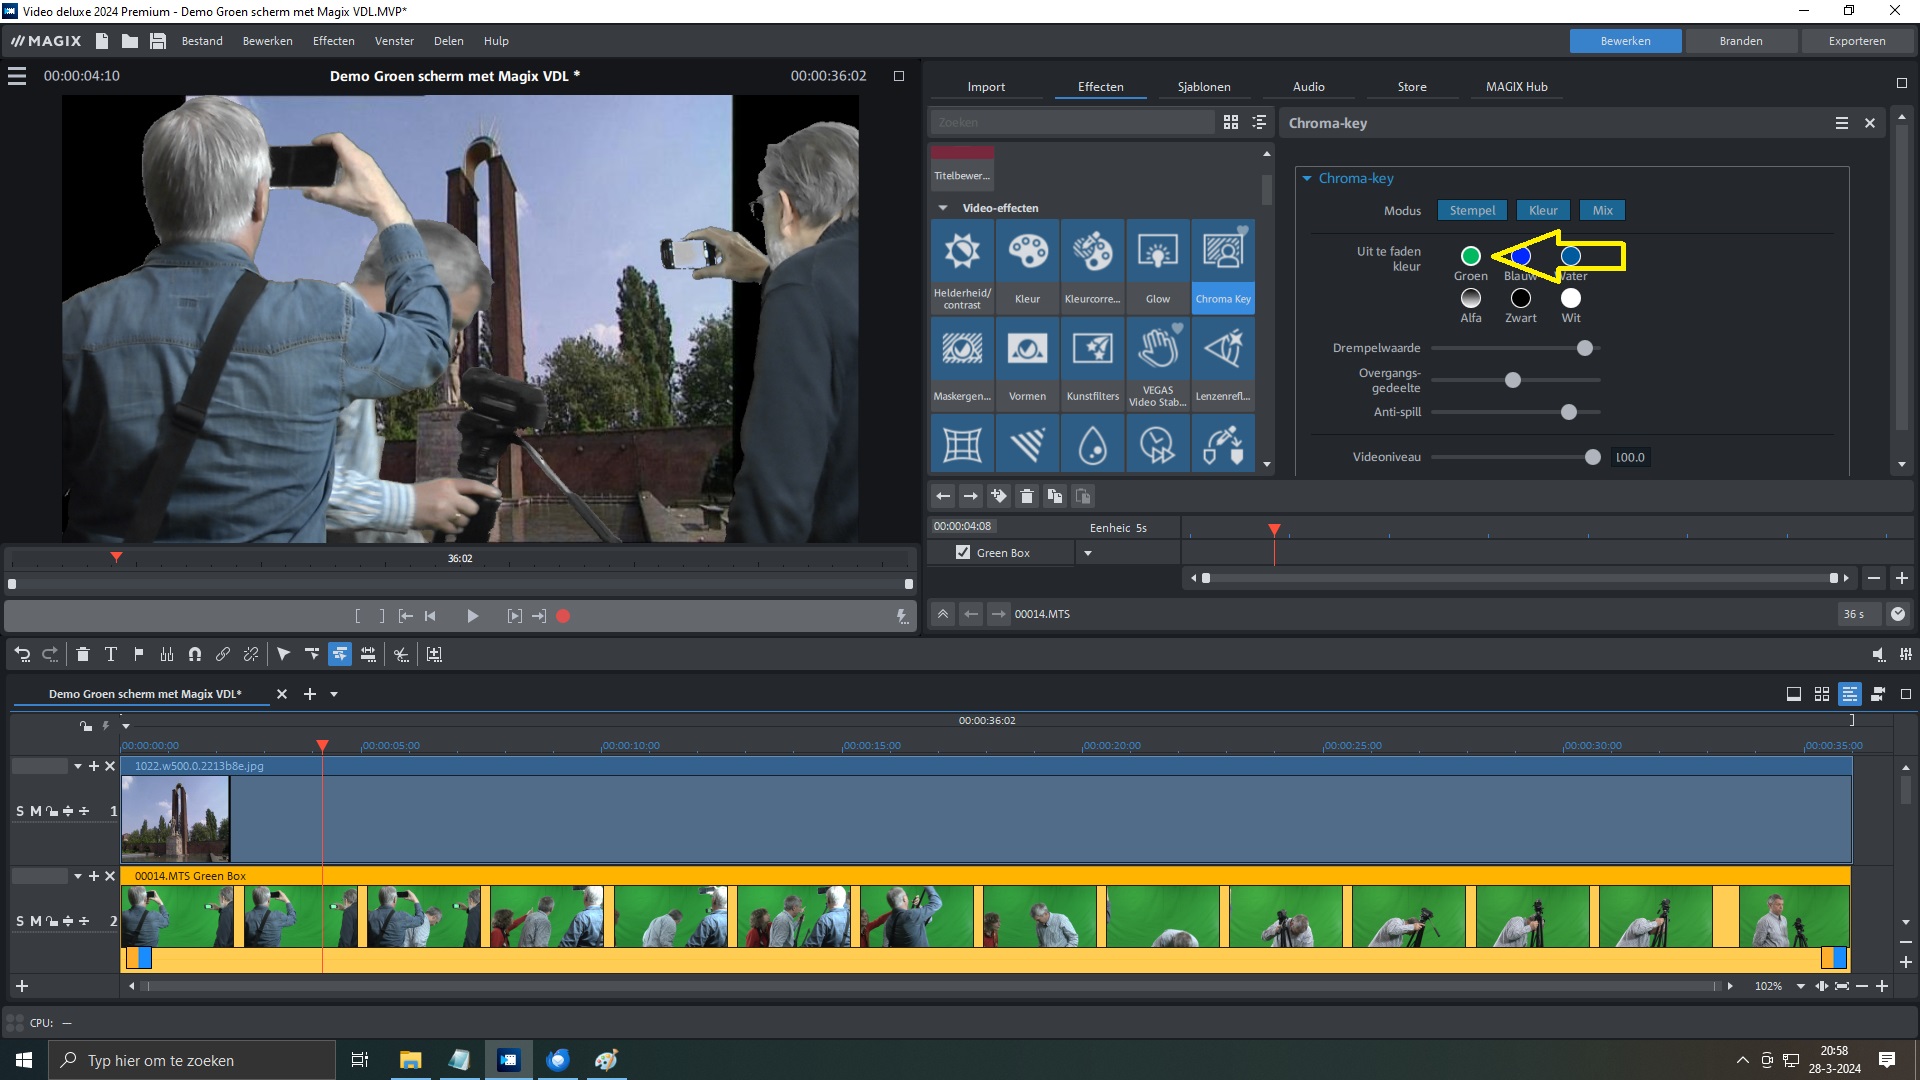Open project folder icon in top bar
The width and height of the screenshot is (1920, 1080).
(130, 41)
